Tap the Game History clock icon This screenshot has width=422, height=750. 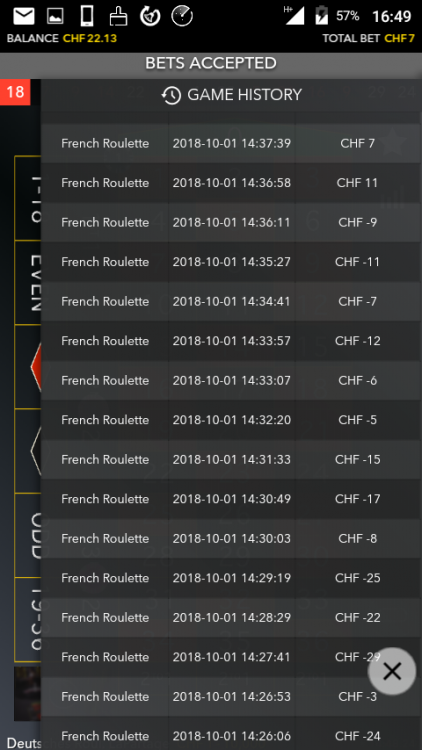coord(171,95)
